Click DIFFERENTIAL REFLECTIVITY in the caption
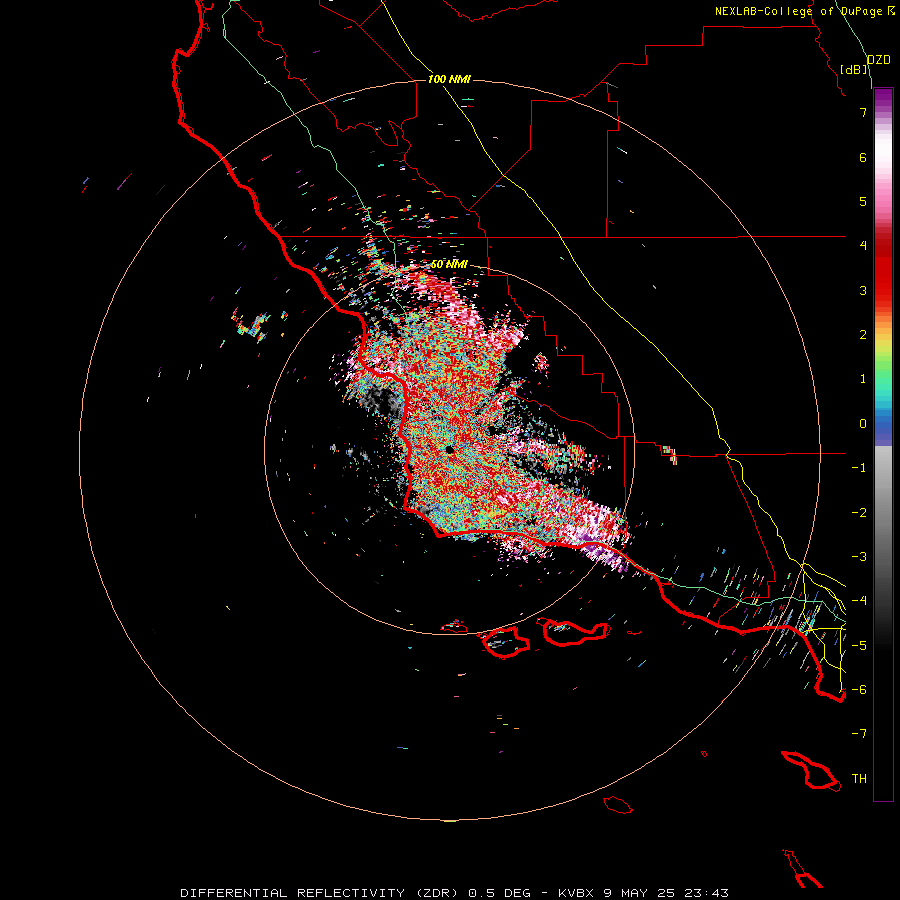Image resolution: width=900 pixels, height=900 pixels. click(x=292, y=893)
